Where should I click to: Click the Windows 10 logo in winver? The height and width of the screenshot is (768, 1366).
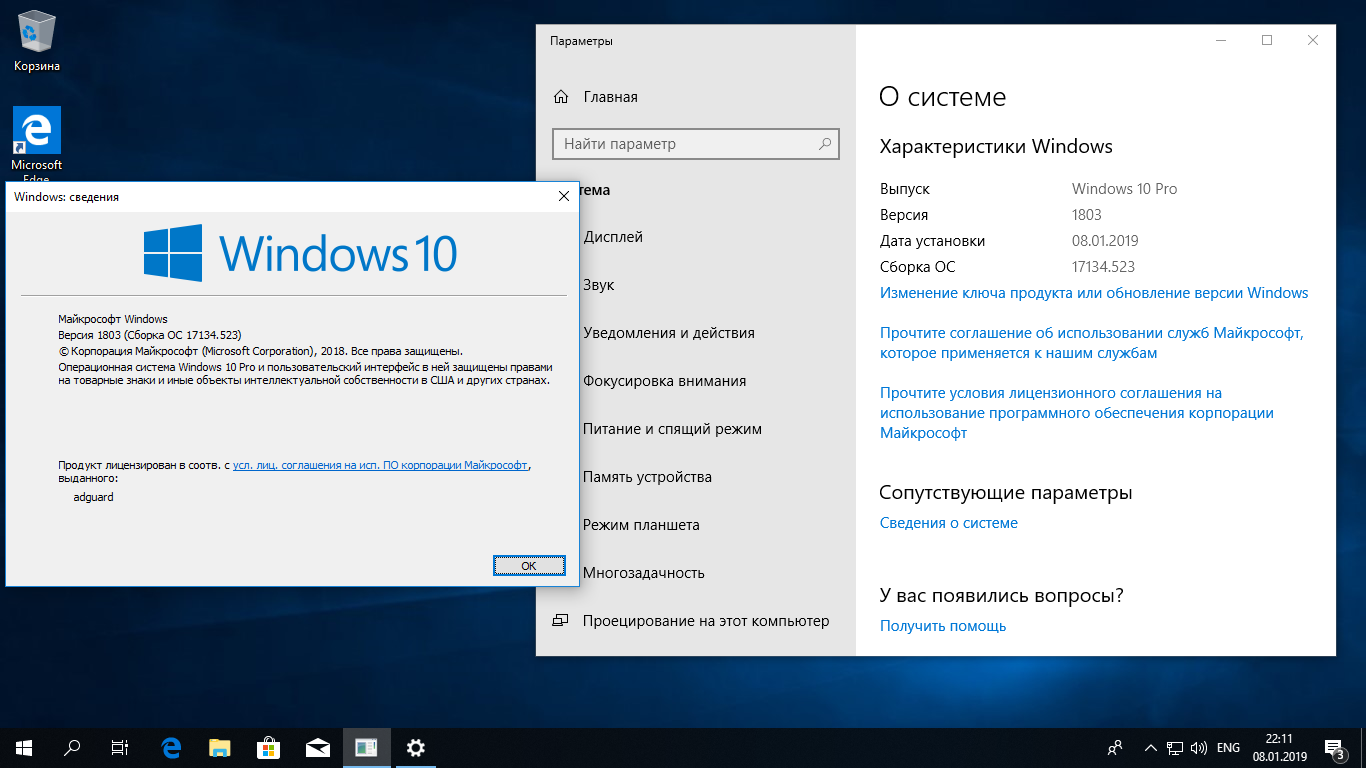pos(300,252)
